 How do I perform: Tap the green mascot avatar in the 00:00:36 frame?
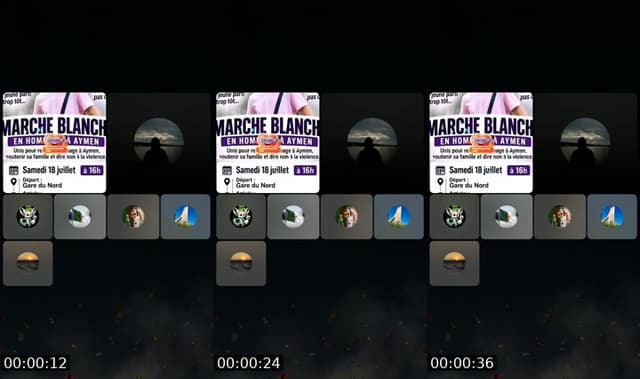click(x=454, y=217)
